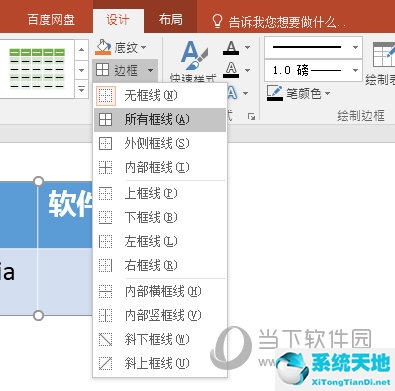Expand the table styles gallery More button

[82, 89]
